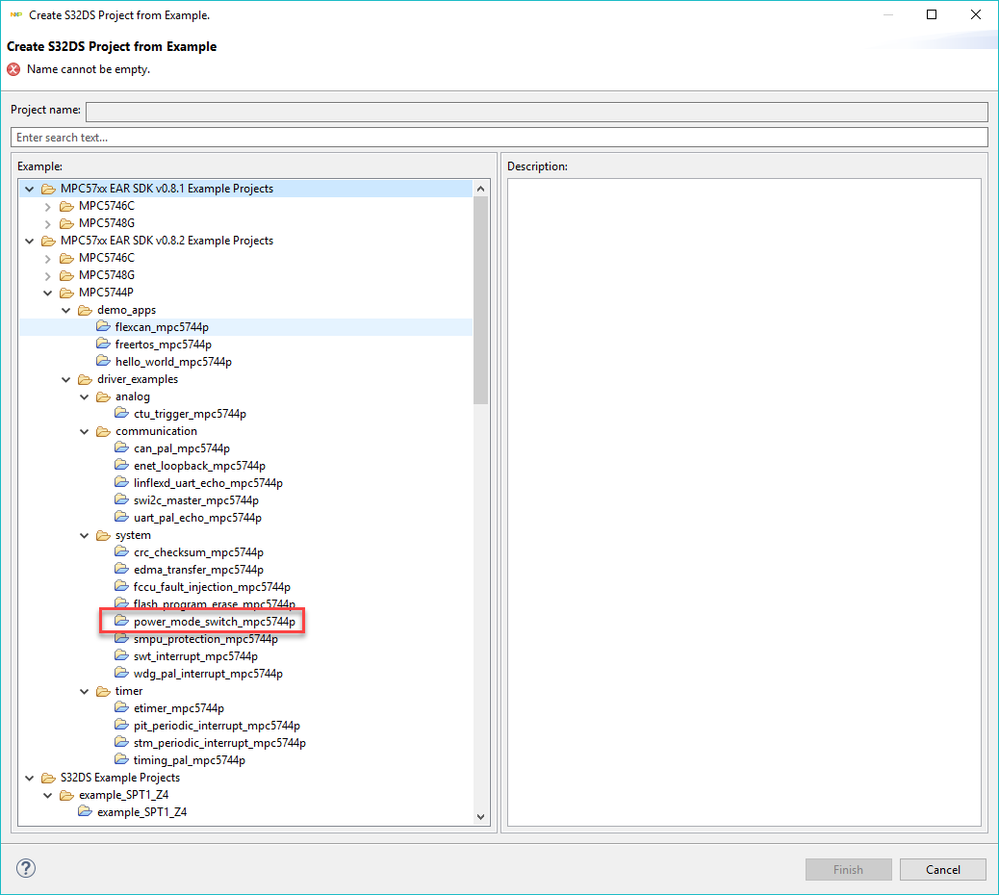Collapse the example_SPT1_Z4 parent folder
999x895 pixels.
pos(48,795)
